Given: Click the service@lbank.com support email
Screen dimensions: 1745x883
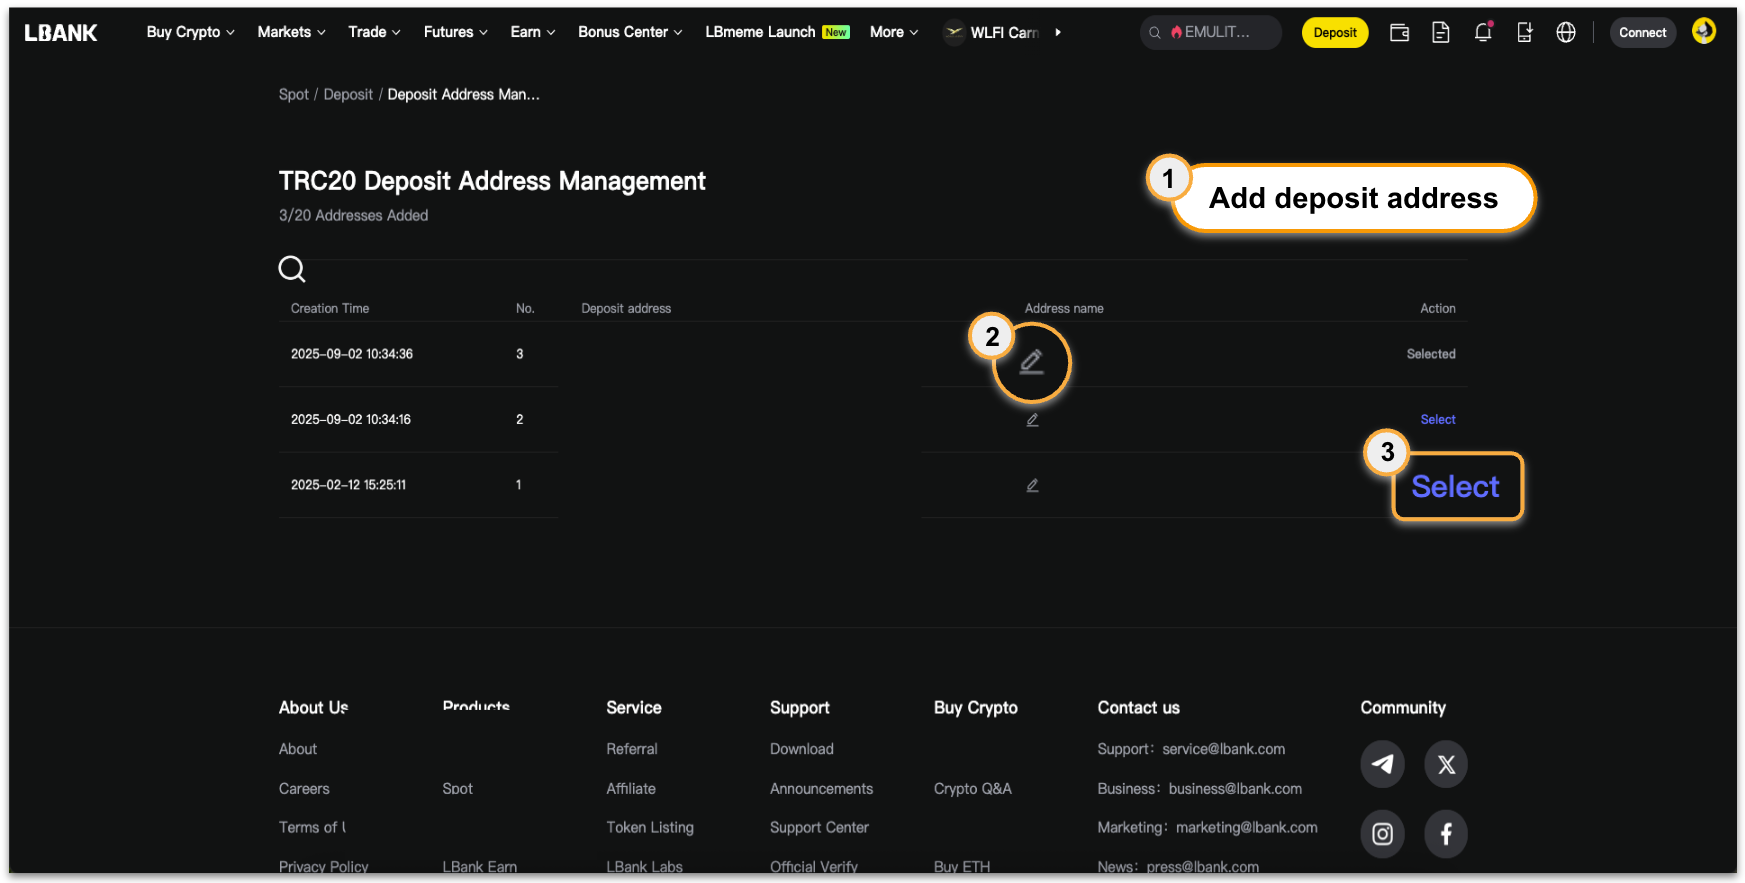Looking at the screenshot, I should (1224, 749).
